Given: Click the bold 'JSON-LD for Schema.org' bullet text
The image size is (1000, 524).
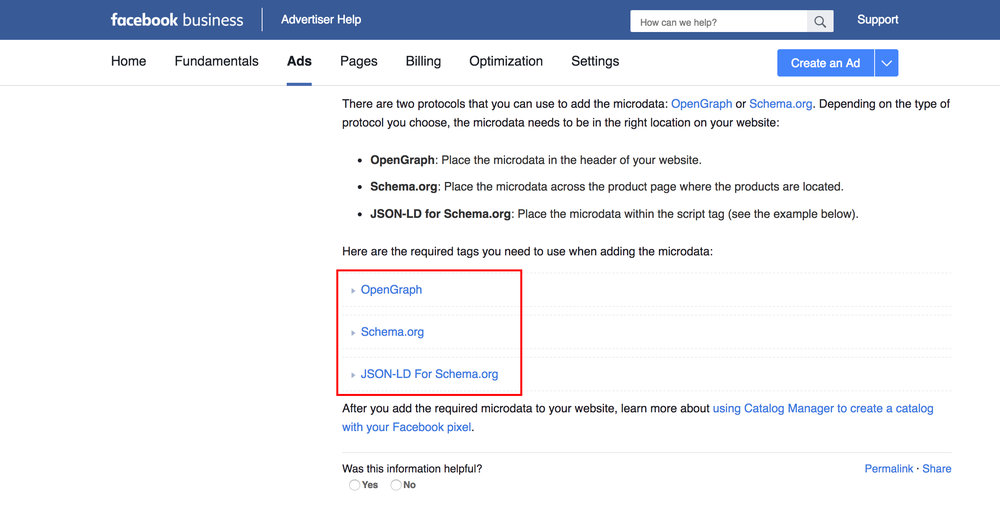Looking at the screenshot, I should 440,214.
